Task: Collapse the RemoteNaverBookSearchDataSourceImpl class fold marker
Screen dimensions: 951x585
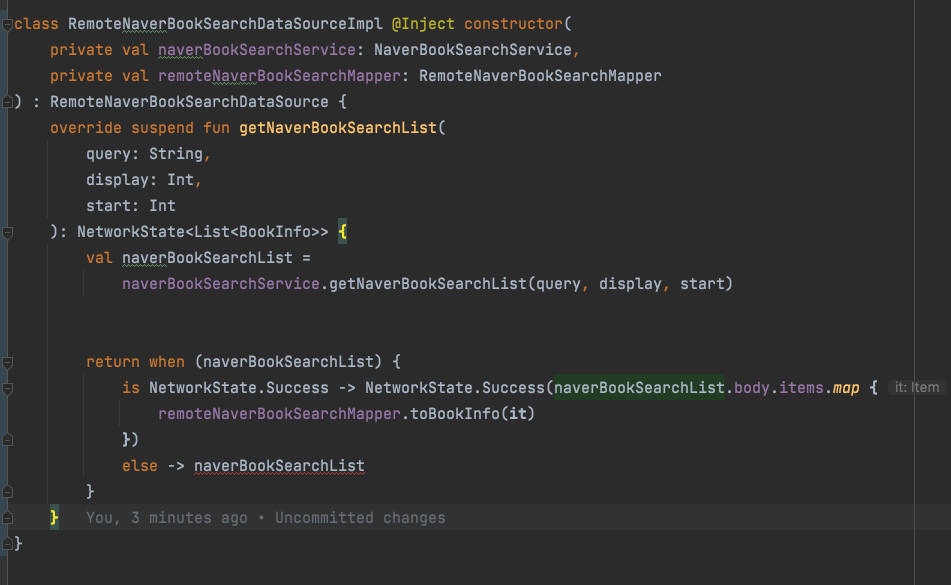Action: click(7, 25)
